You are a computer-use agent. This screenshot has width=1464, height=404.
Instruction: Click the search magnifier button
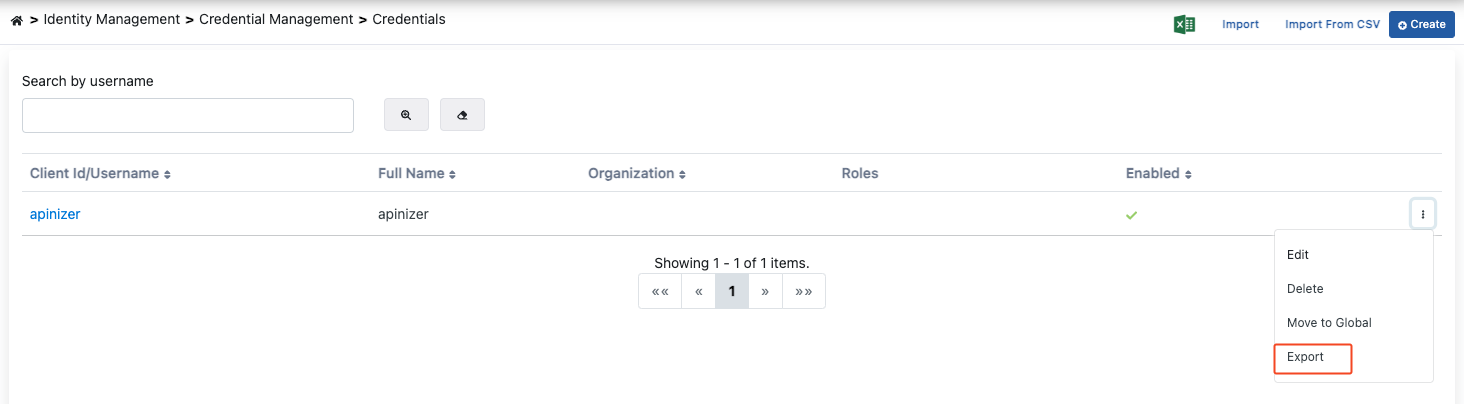(x=406, y=115)
